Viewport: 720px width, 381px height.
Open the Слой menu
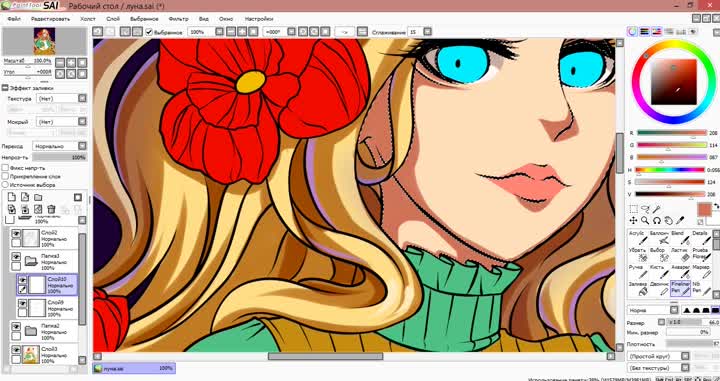pyautogui.click(x=113, y=19)
